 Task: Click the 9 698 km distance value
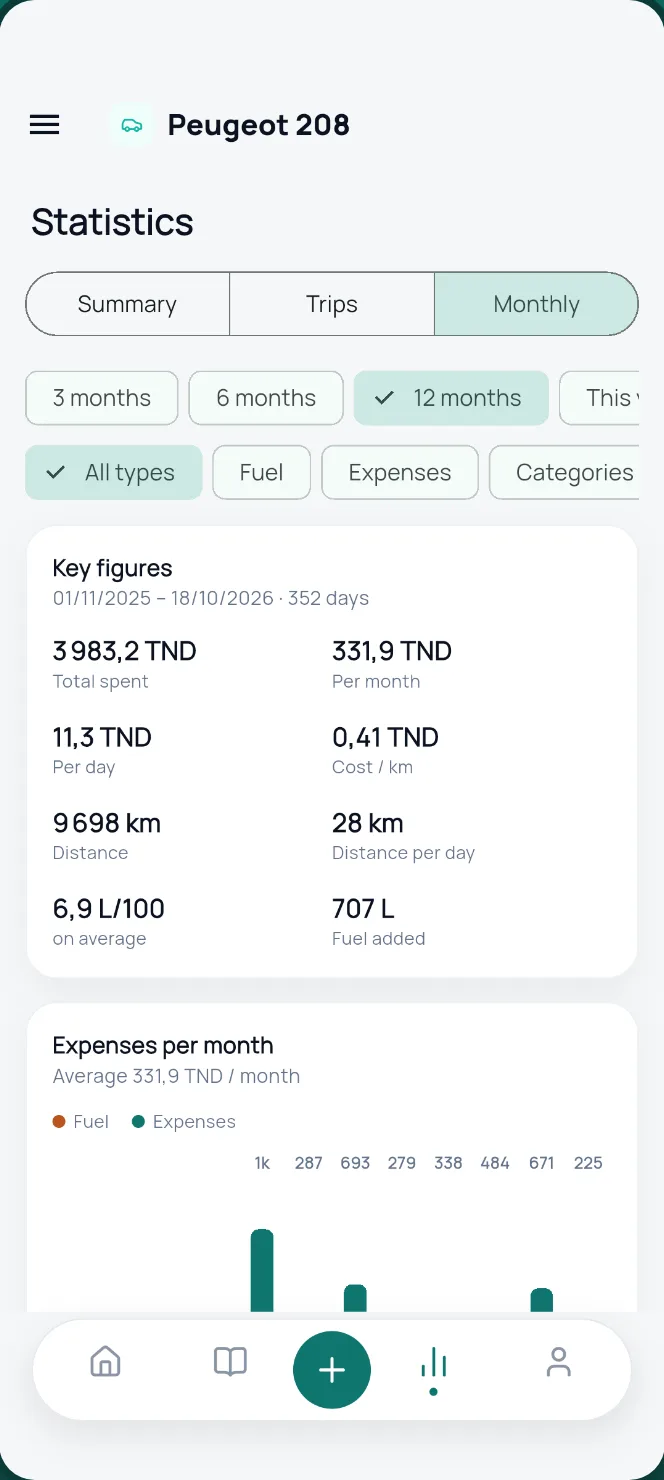107,823
